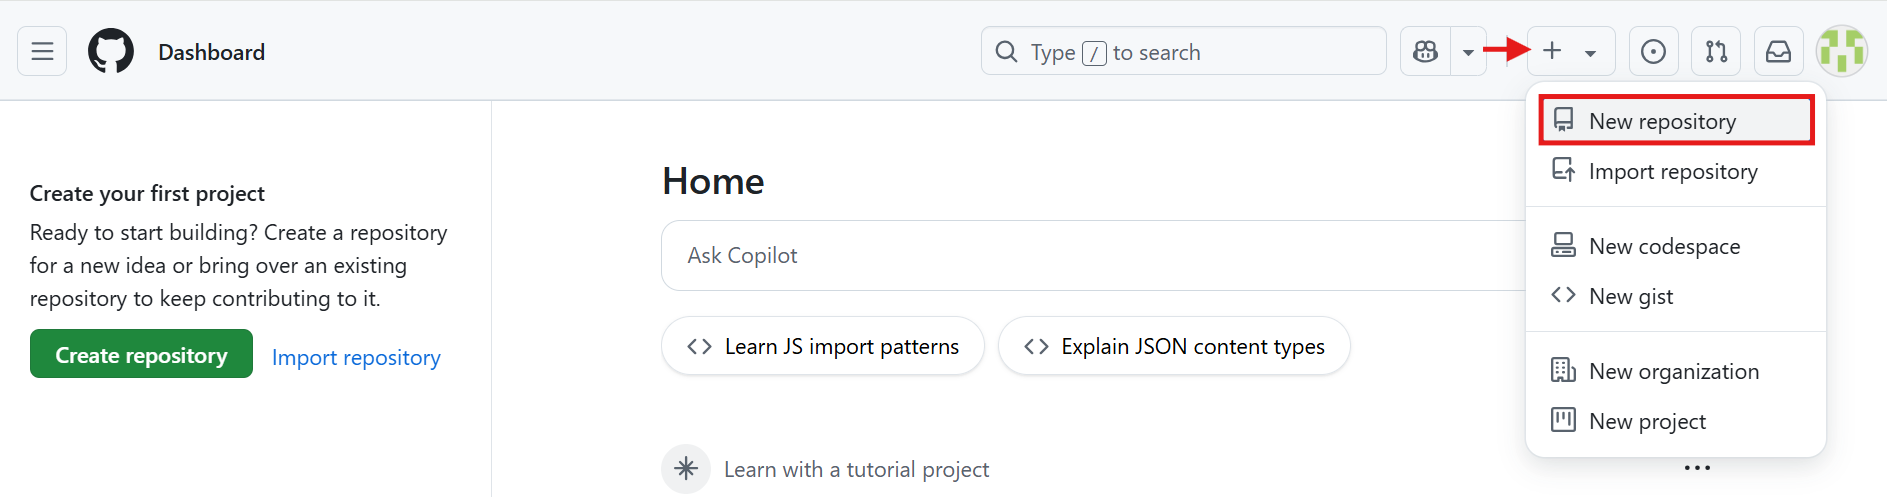Open the hamburger navigation menu
The image size is (1887, 497).
pos(42,51)
